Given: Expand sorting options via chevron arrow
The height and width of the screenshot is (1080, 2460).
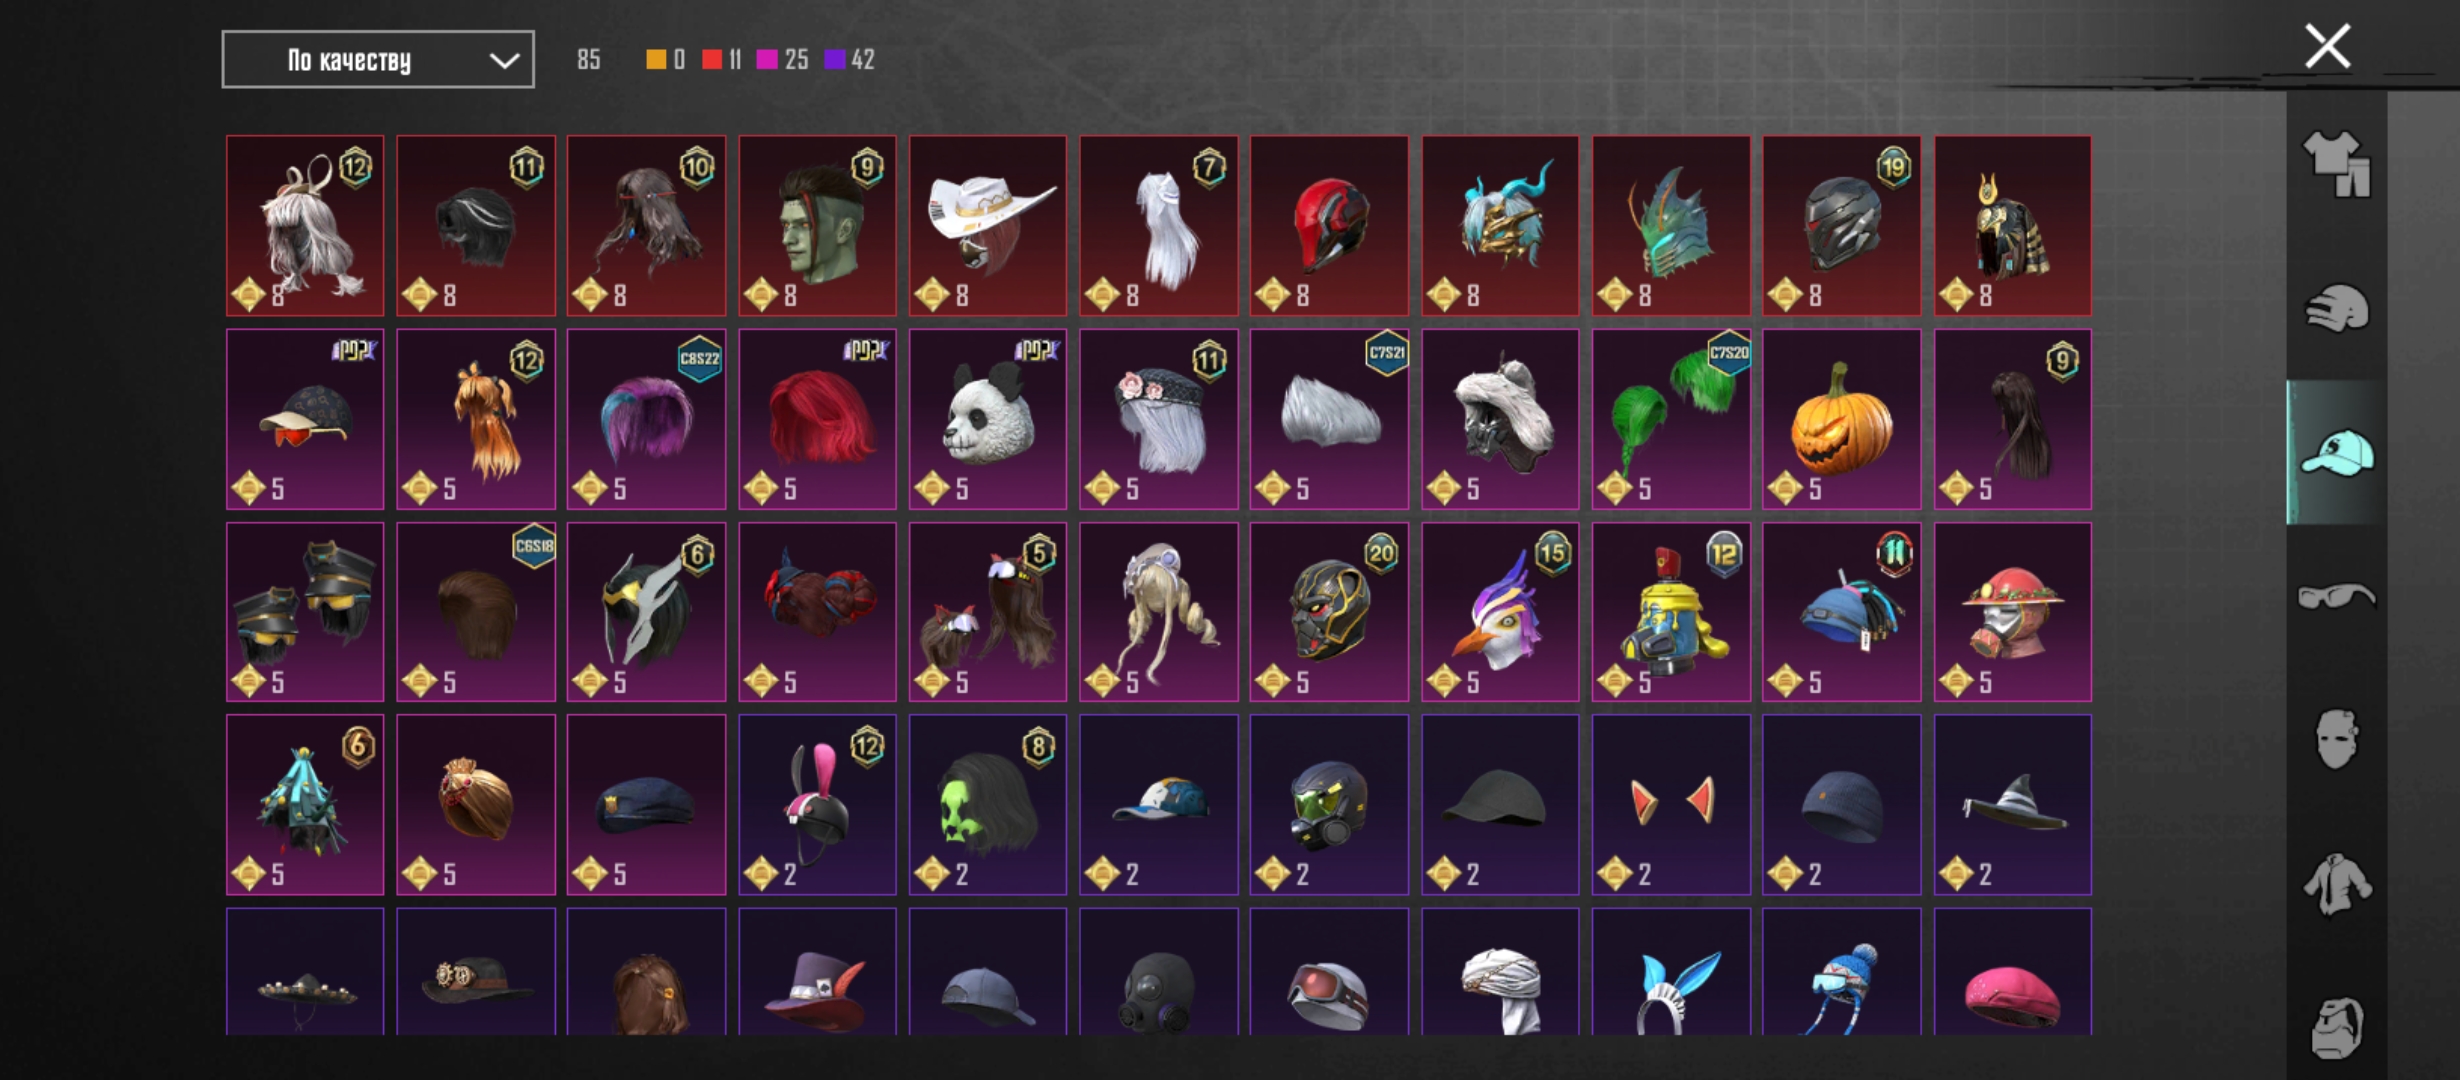Looking at the screenshot, I should 504,61.
